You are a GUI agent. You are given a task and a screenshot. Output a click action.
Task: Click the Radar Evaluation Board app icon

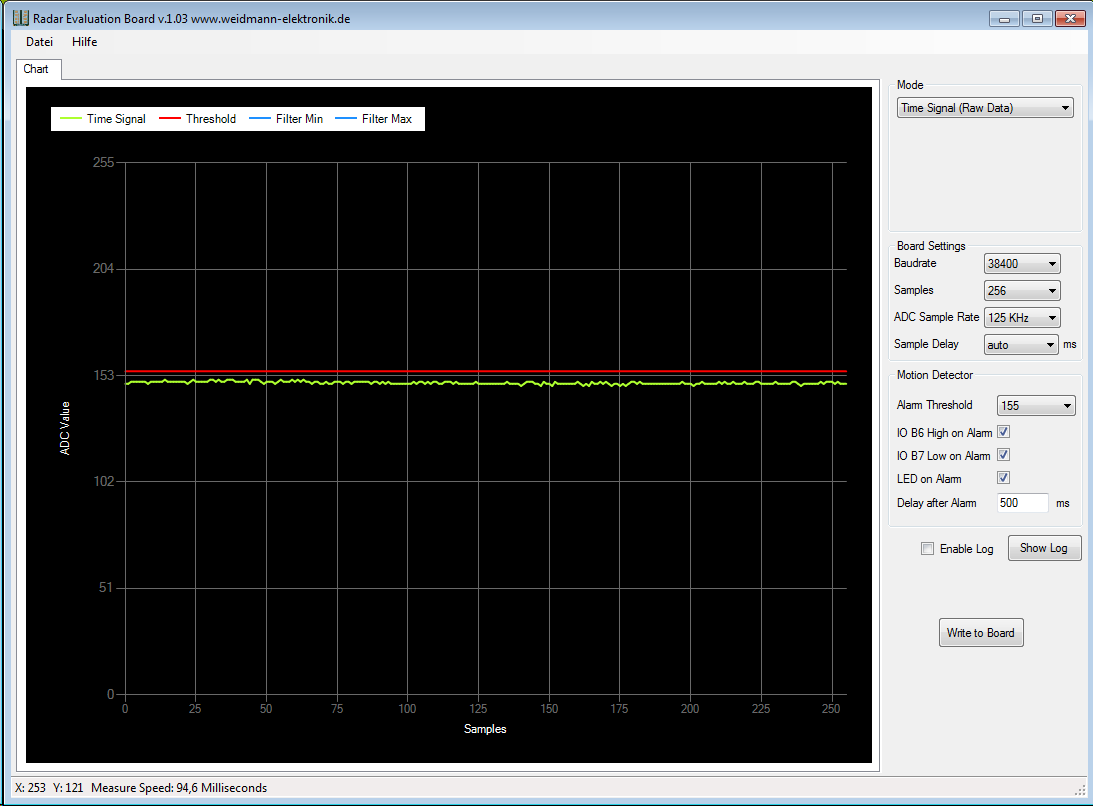[19, 19]
